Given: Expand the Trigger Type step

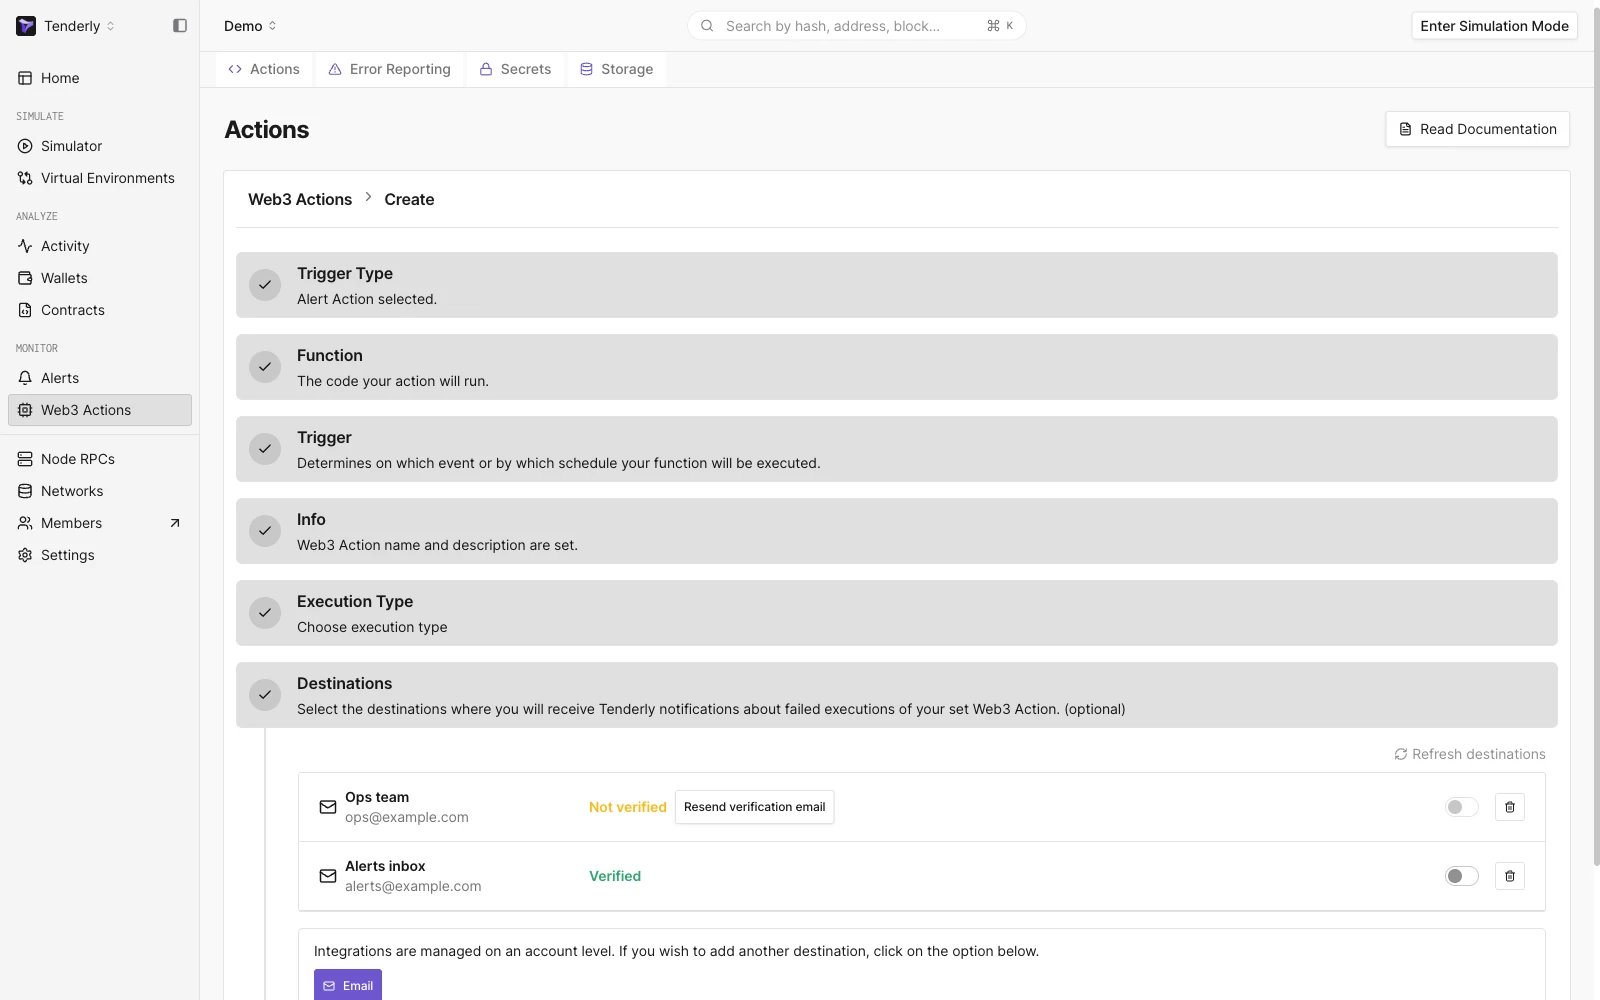Looking at the screenshot, I should tap(896, 285).
